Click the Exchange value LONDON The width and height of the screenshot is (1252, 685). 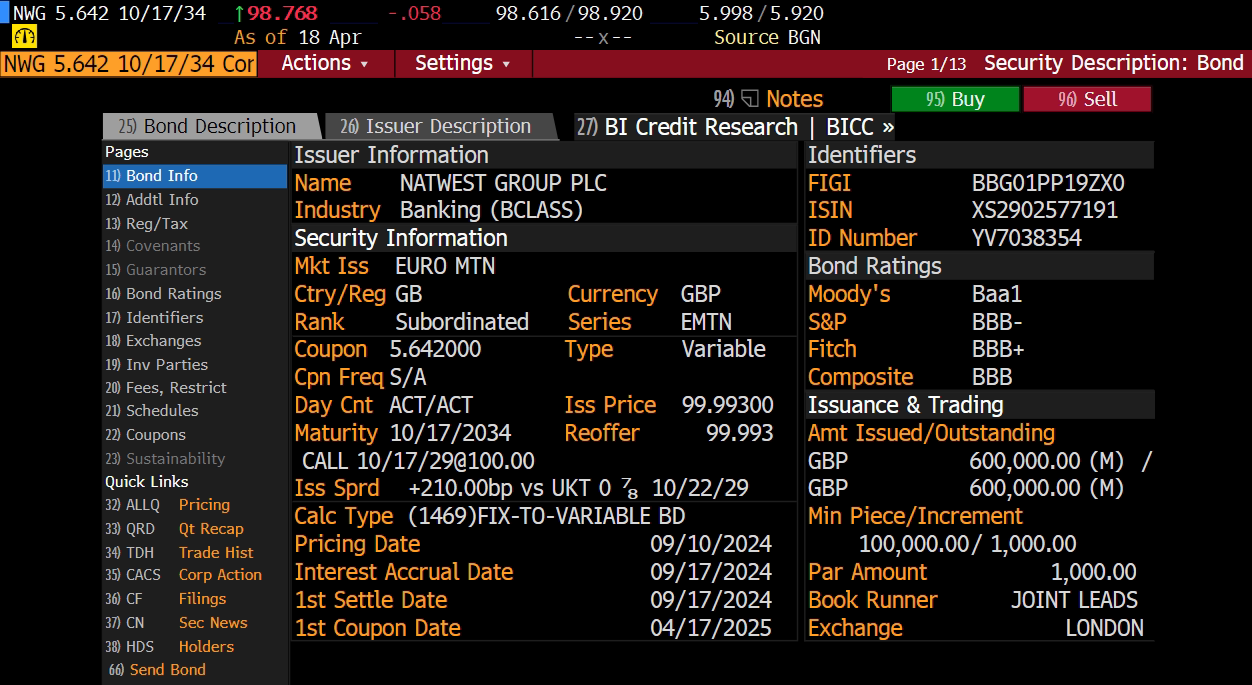tap(1104, 628)
